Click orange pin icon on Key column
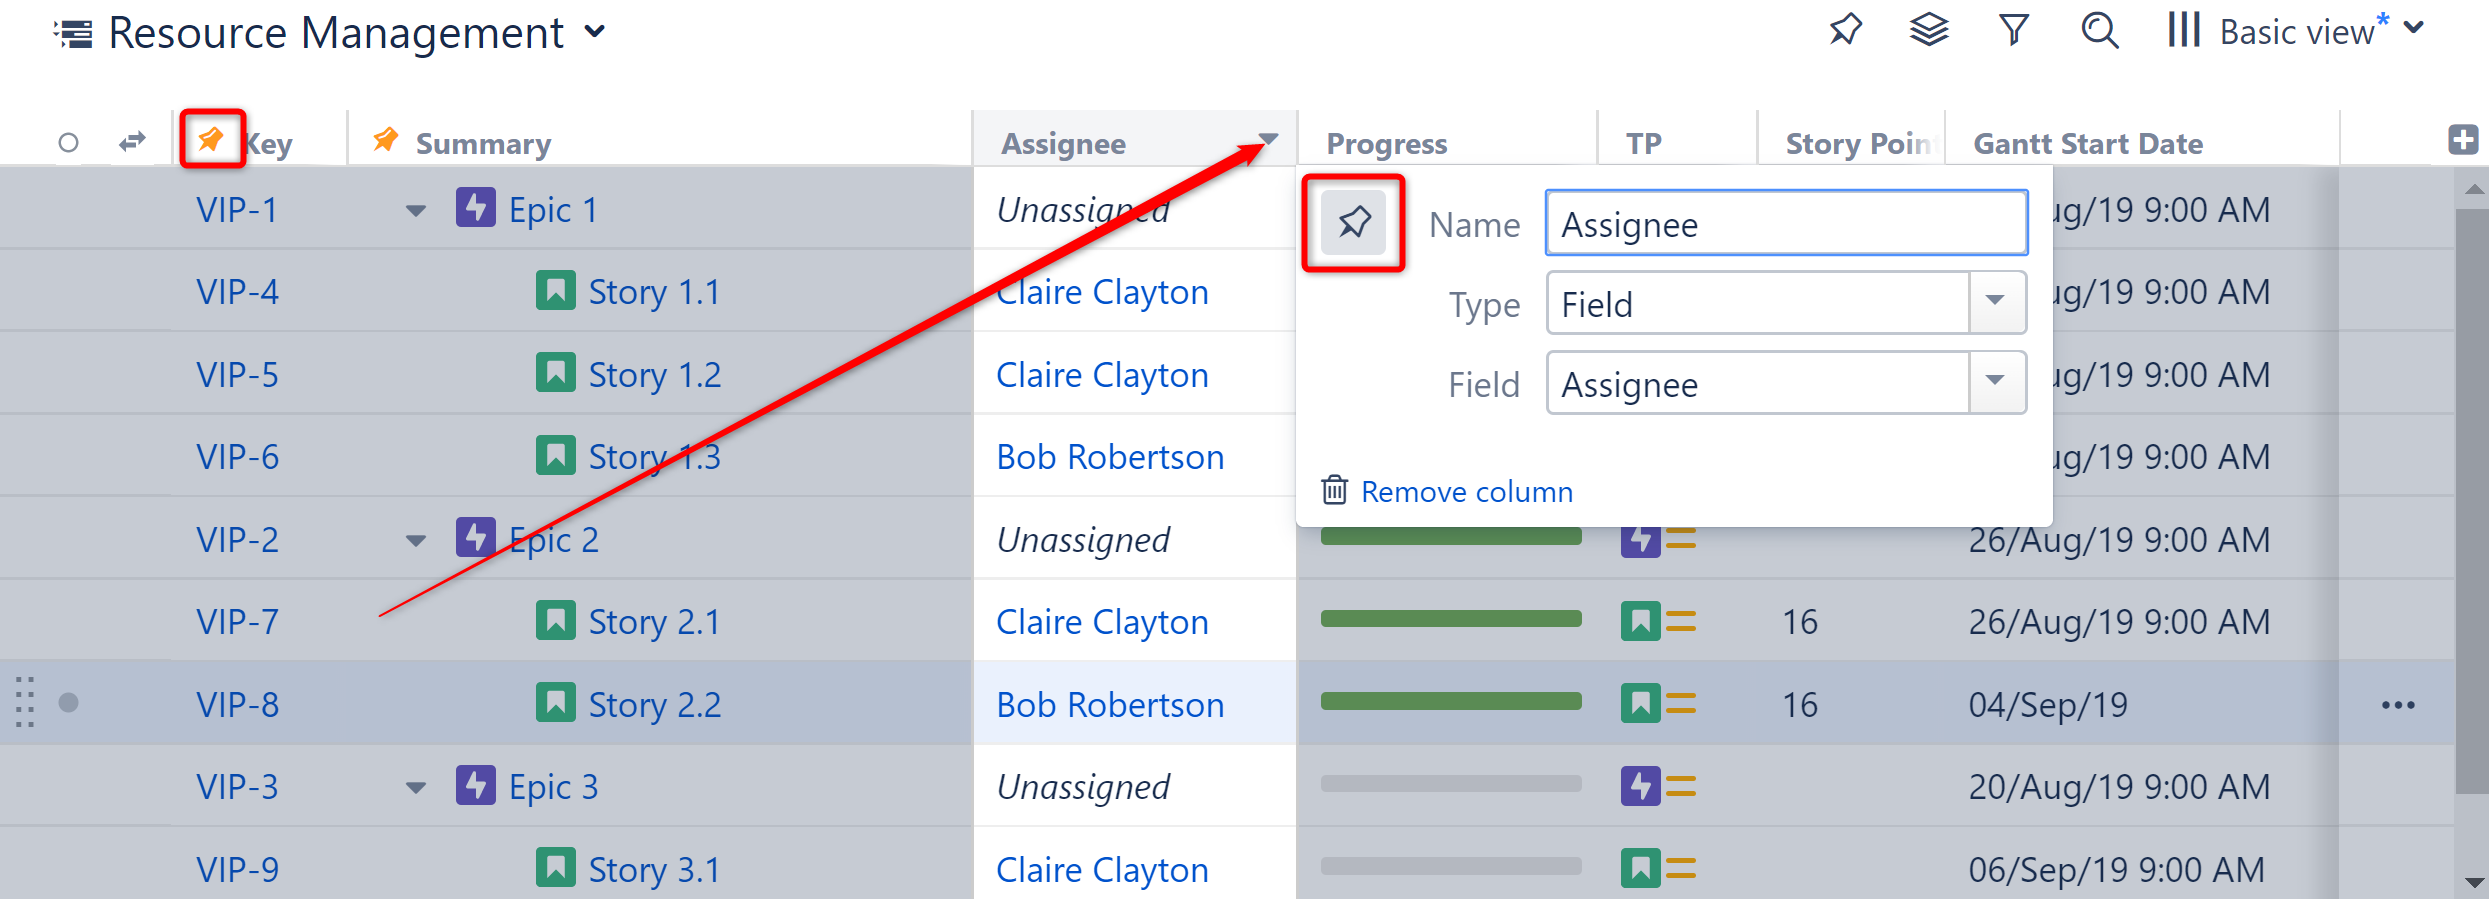The image size is (2489, 899). click(211, 139)
